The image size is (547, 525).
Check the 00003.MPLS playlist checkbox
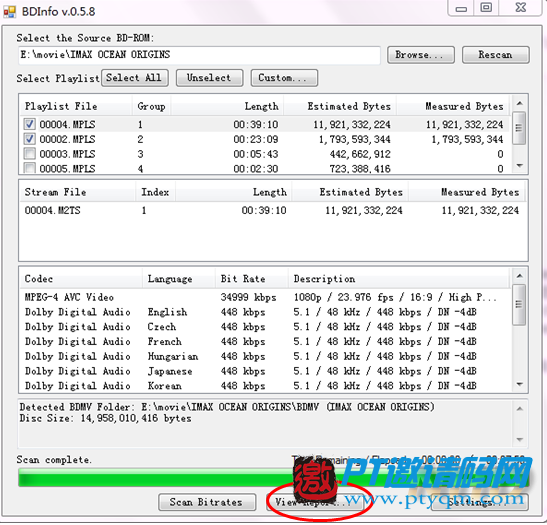30,154
